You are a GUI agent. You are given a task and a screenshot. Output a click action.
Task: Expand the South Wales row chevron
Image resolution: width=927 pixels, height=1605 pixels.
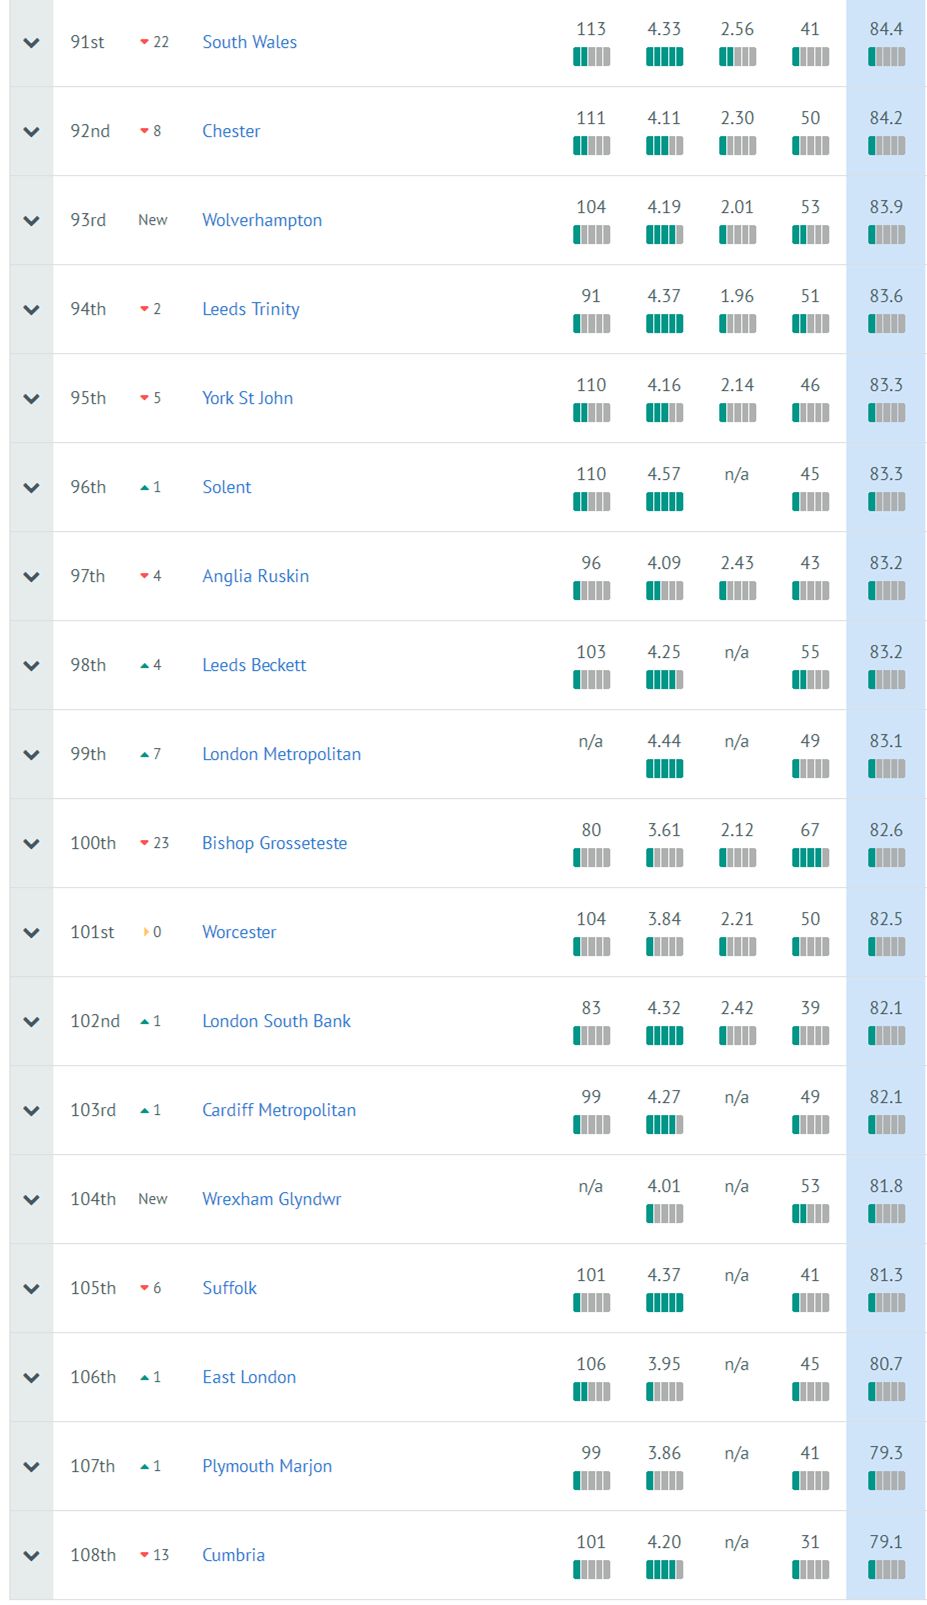pos(31,43)
